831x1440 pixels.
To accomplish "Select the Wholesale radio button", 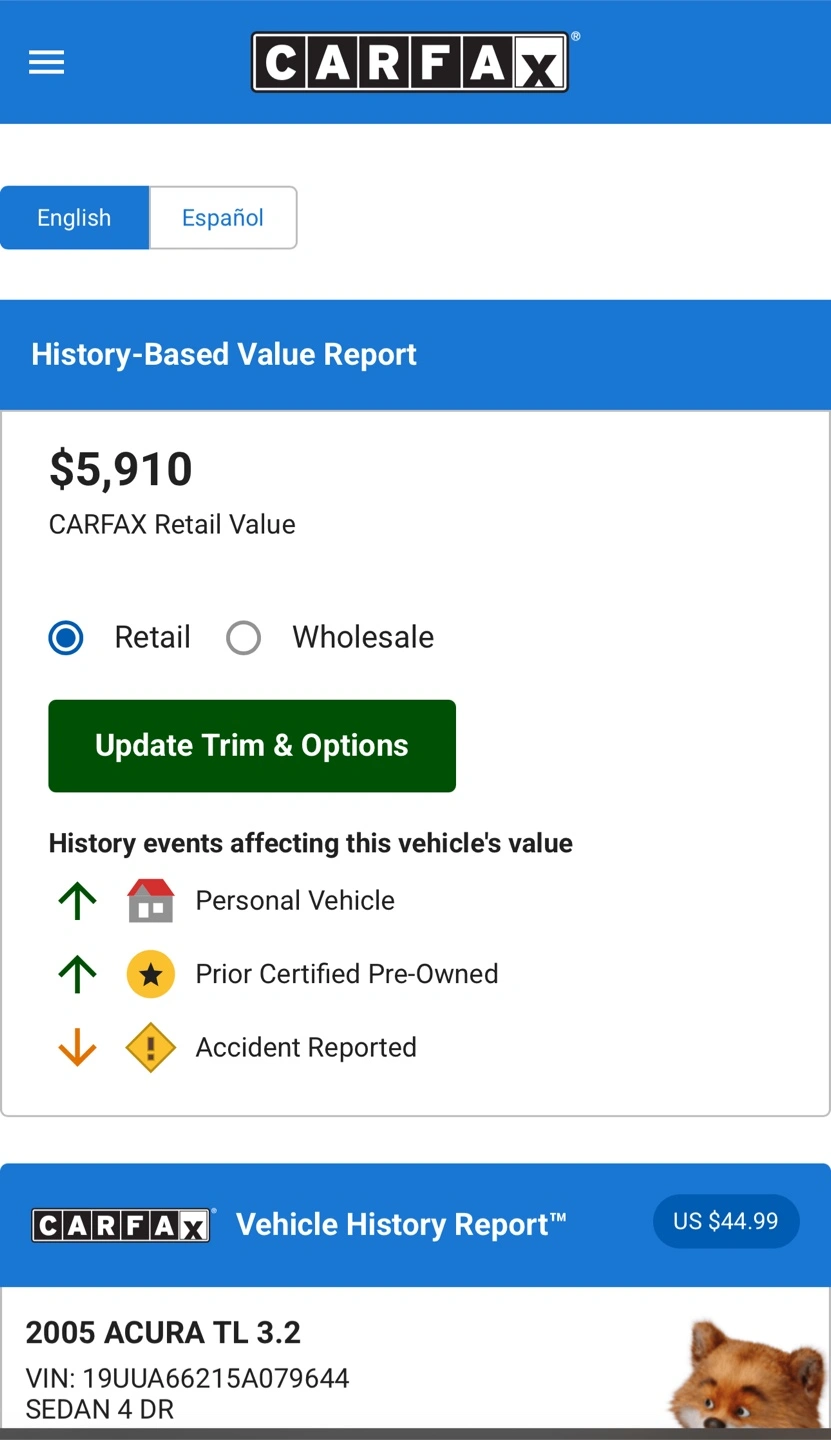I will (244, 637).
